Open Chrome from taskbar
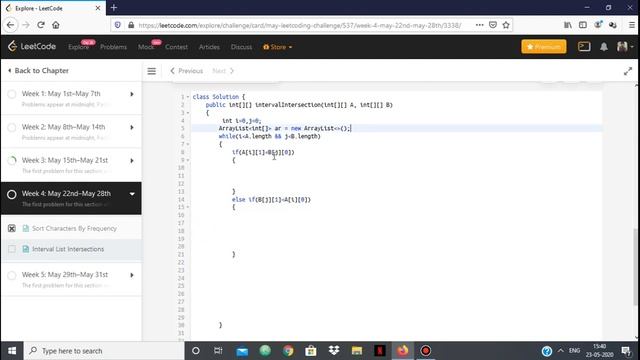The height and width of the screenshot is (360, 640). click(288, 351)
